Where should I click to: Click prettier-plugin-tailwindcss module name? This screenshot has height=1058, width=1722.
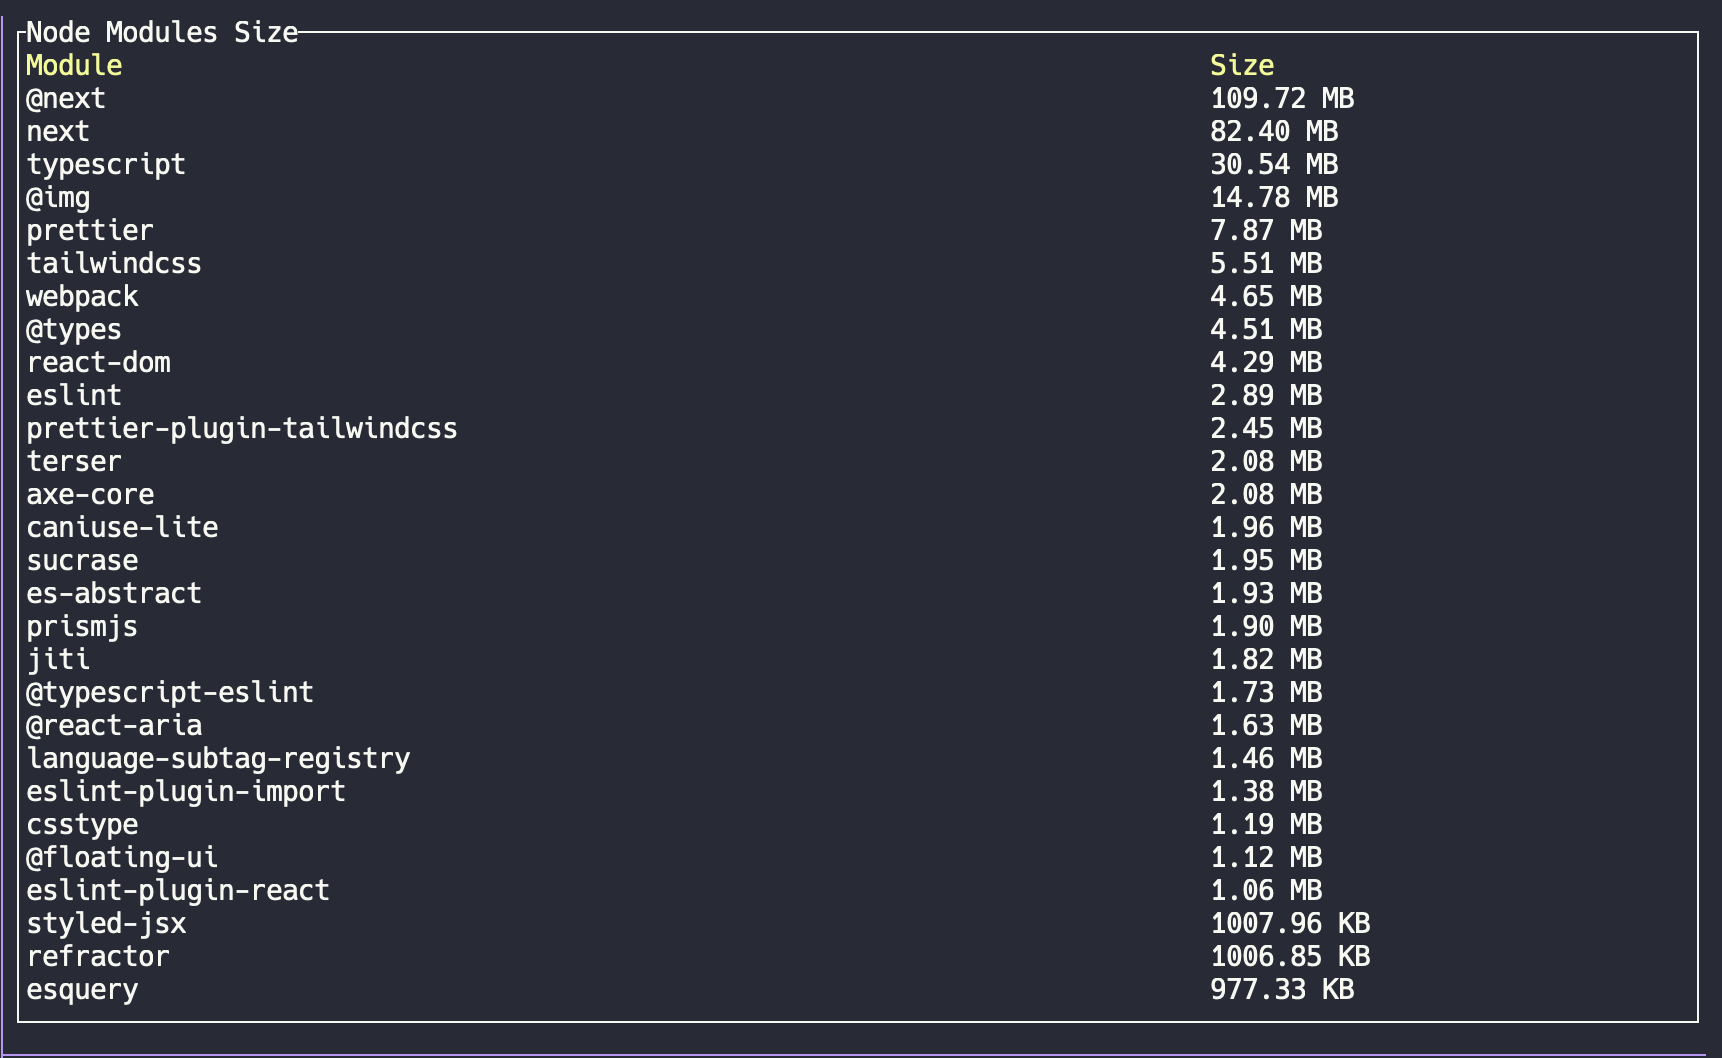point(242,429)
